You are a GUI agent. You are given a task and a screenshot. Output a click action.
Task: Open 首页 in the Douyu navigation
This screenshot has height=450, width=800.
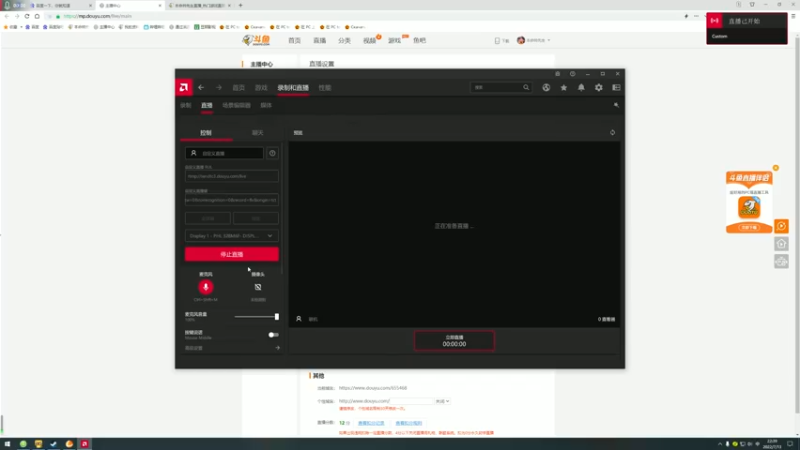pyautogui.click(x=294, y=40)
